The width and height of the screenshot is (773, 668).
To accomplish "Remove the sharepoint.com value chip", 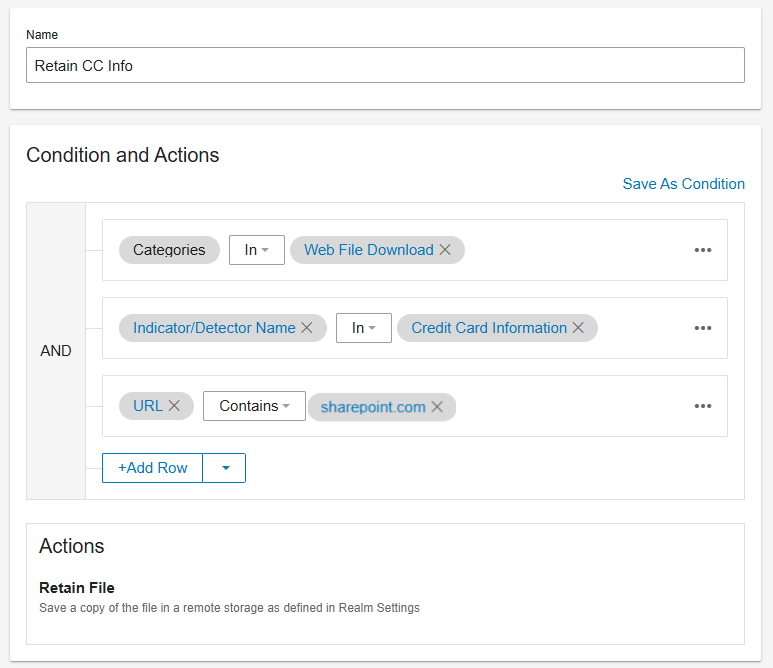I will (437, 407).
